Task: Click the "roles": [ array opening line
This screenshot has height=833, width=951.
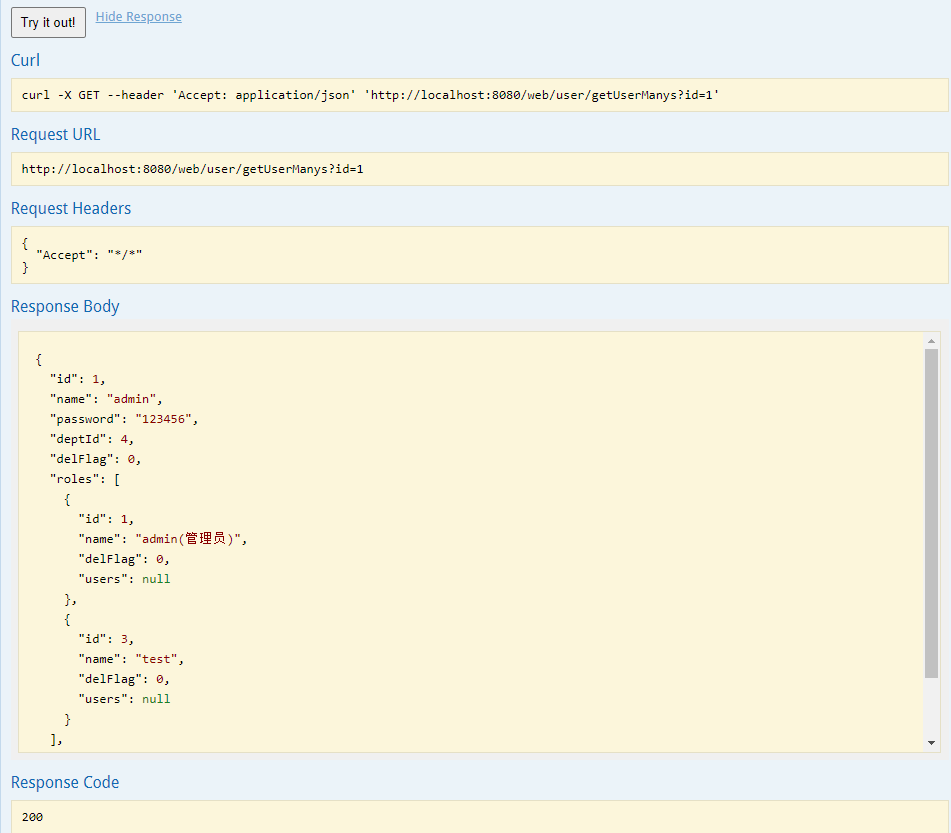Action: click(85, 479)
